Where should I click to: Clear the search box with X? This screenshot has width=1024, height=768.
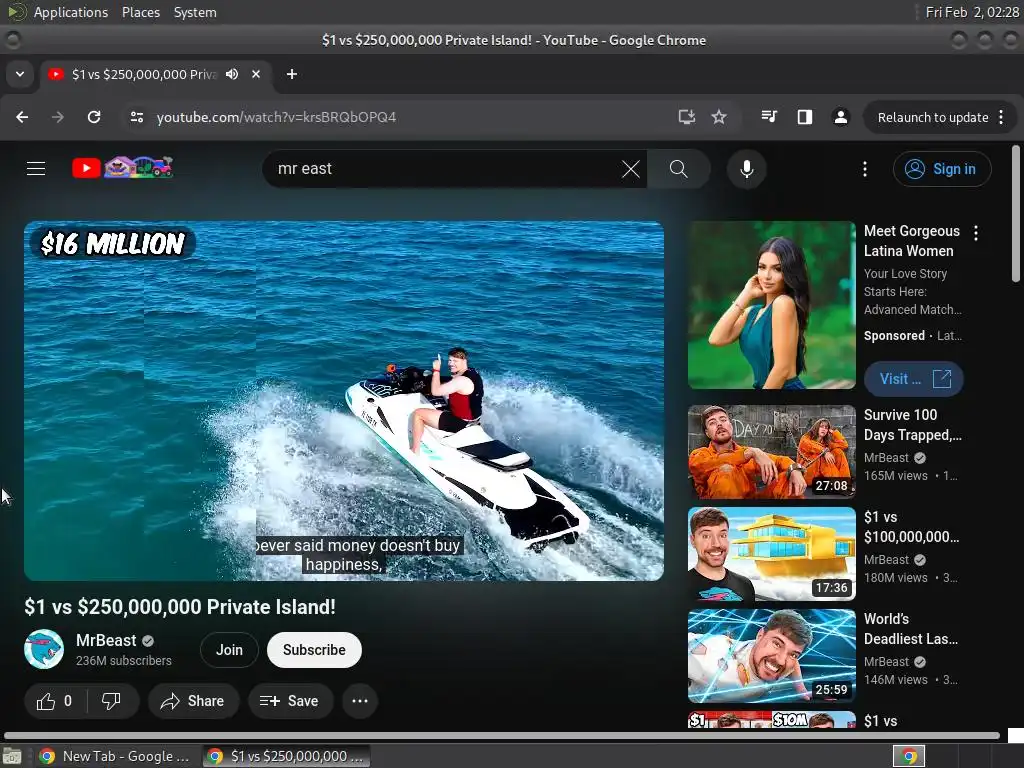pos(631,169)
